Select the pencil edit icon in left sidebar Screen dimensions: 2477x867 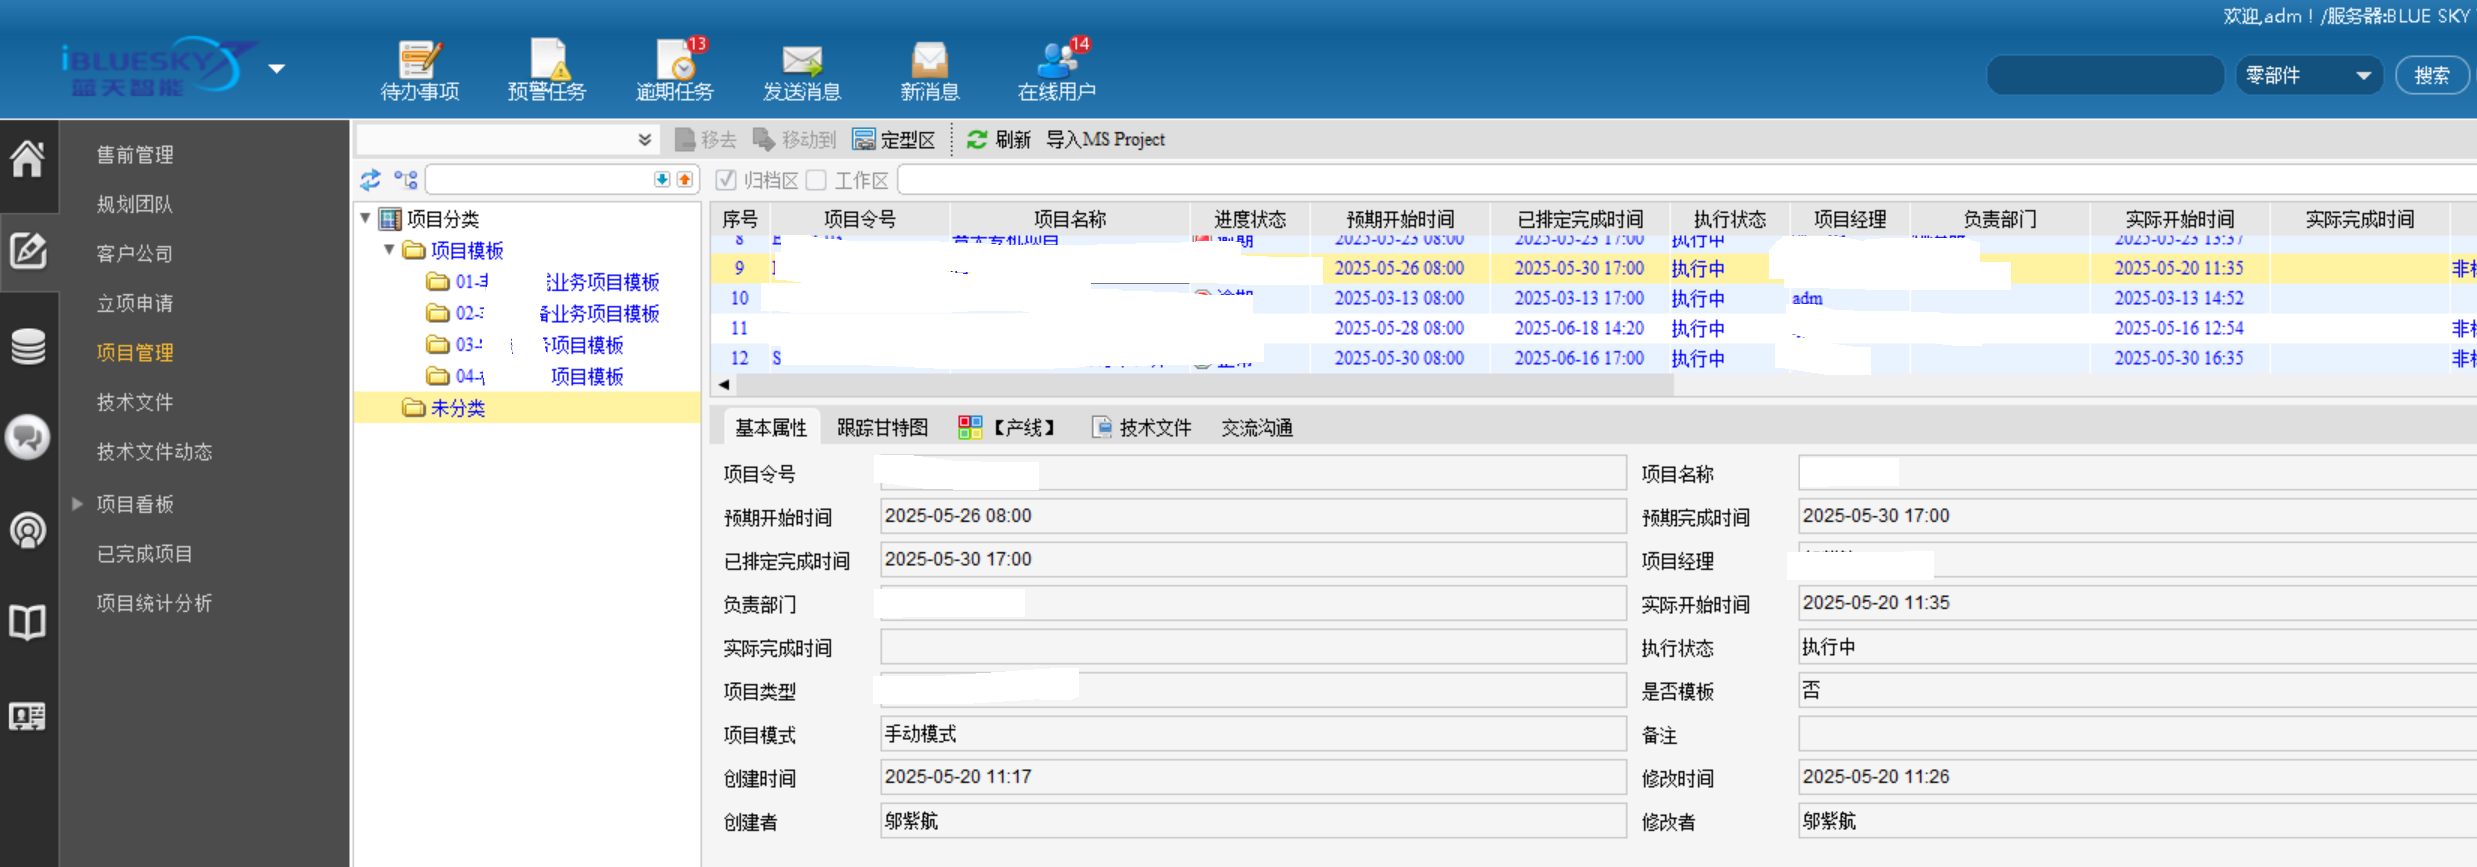click(x=28, y=250)
